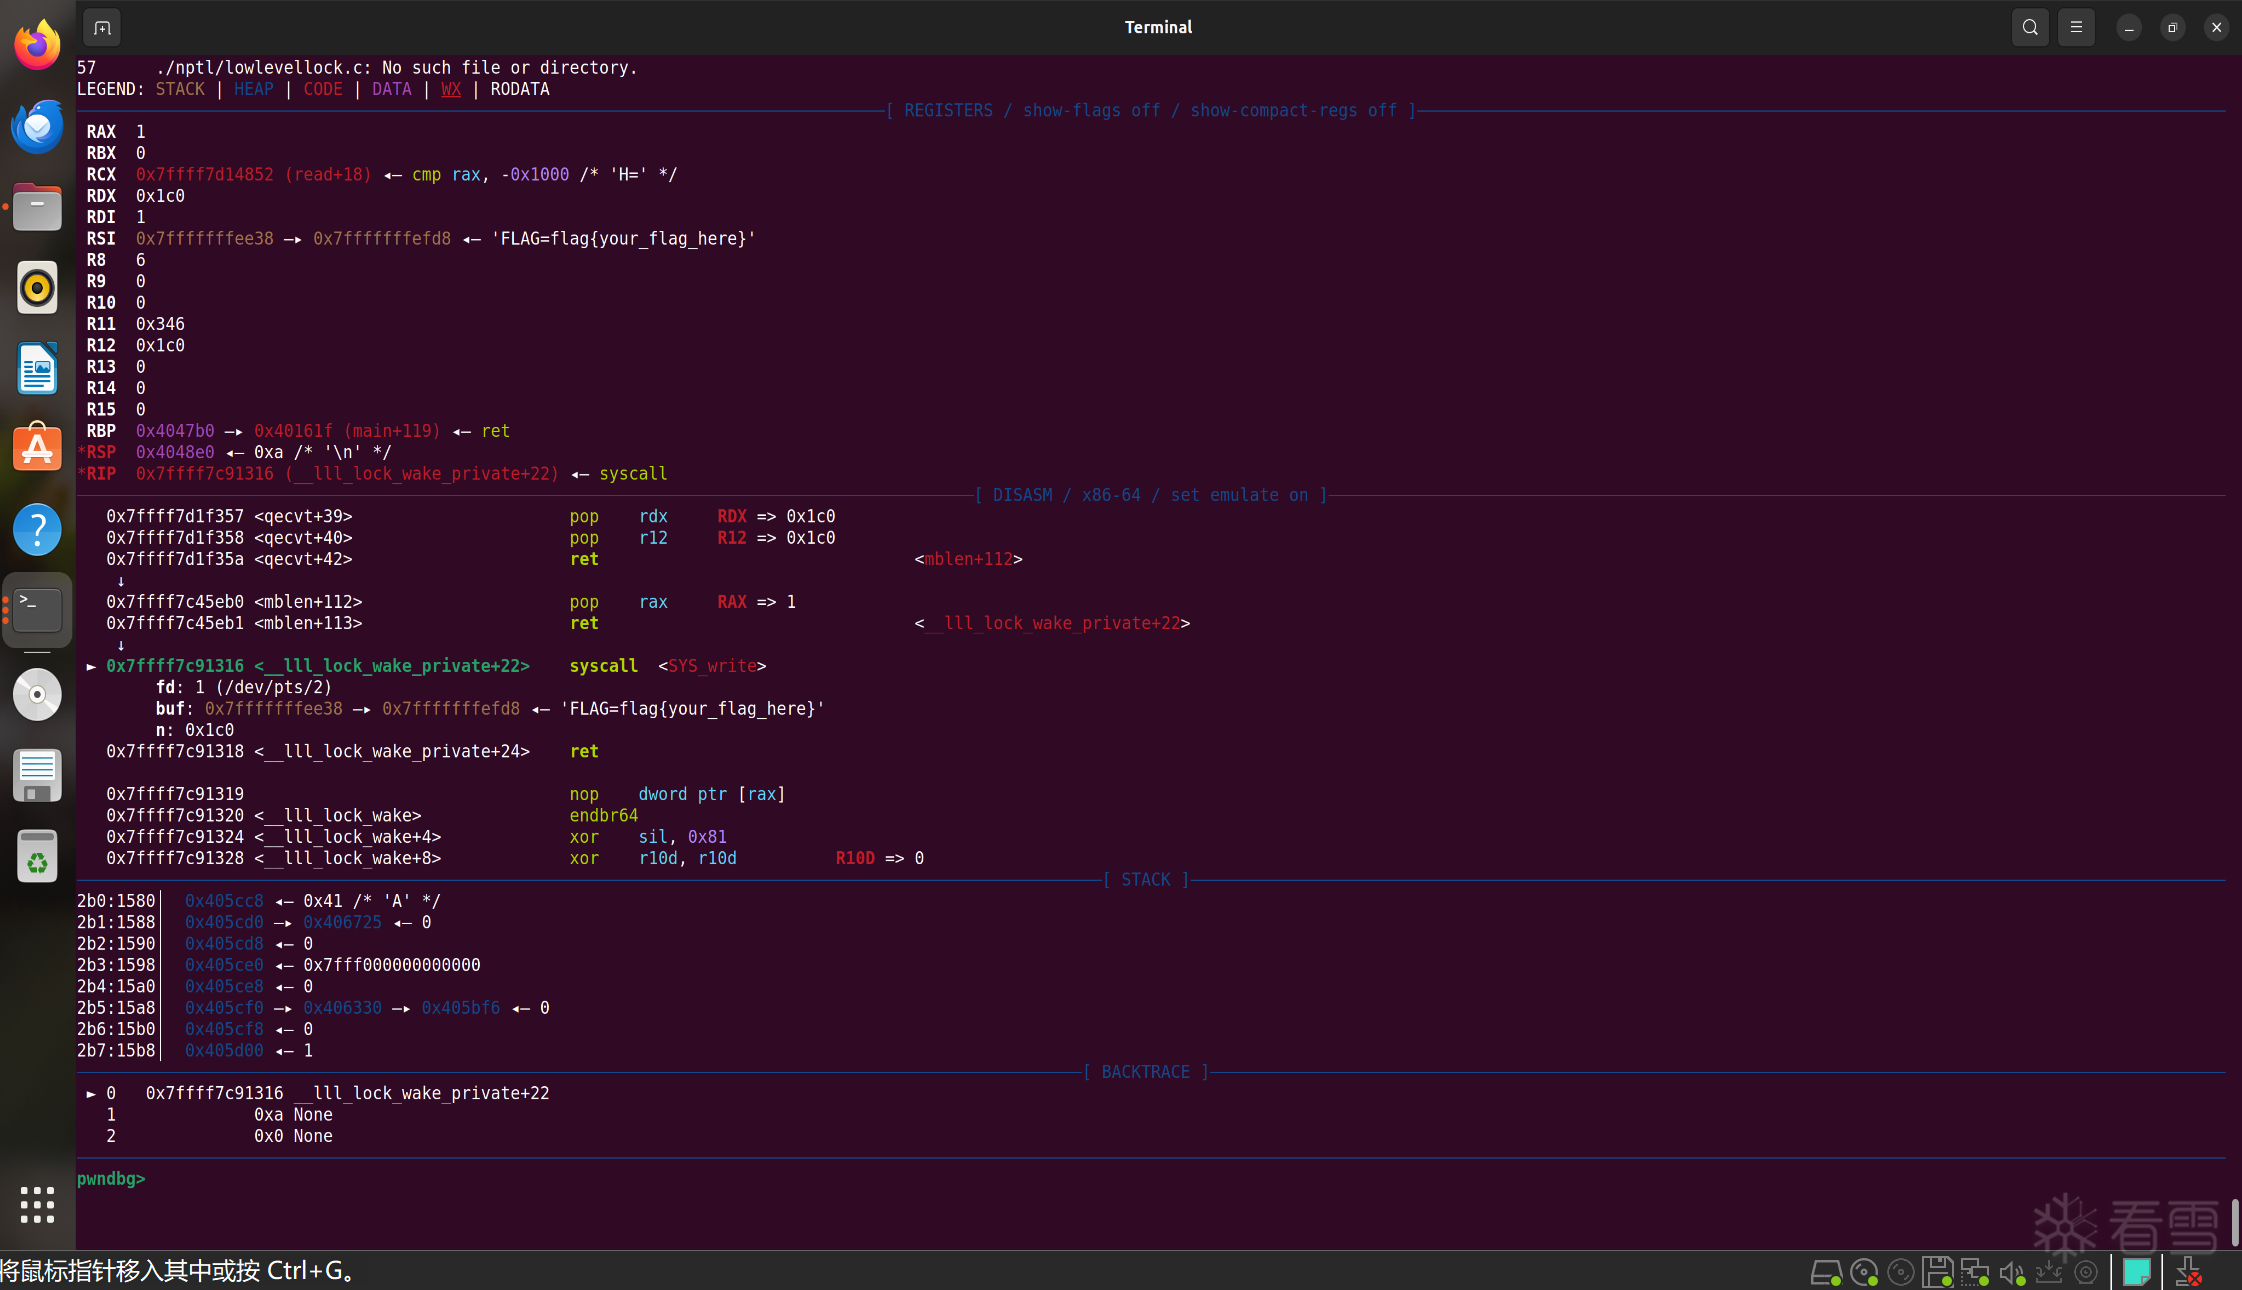Open the Help icon in dock

coord(37,529)
